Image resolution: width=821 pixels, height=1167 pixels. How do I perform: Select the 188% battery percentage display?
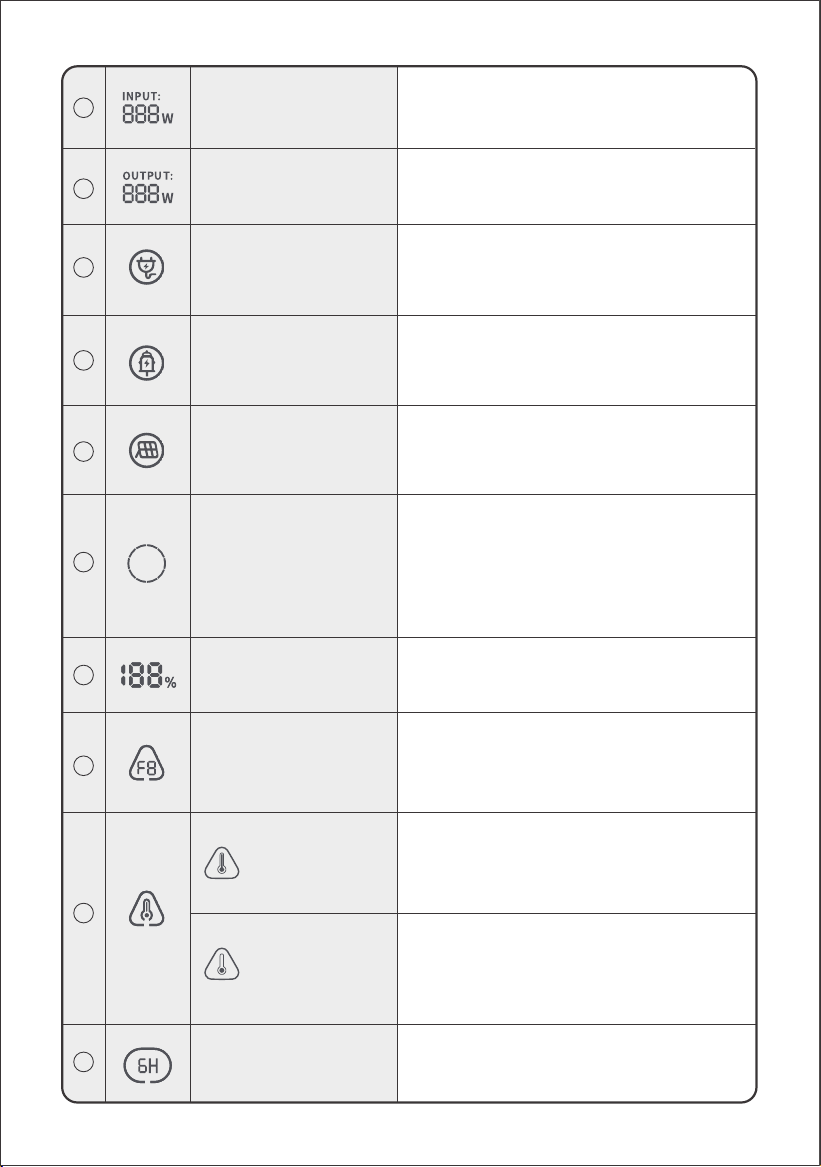click(148, 677)
